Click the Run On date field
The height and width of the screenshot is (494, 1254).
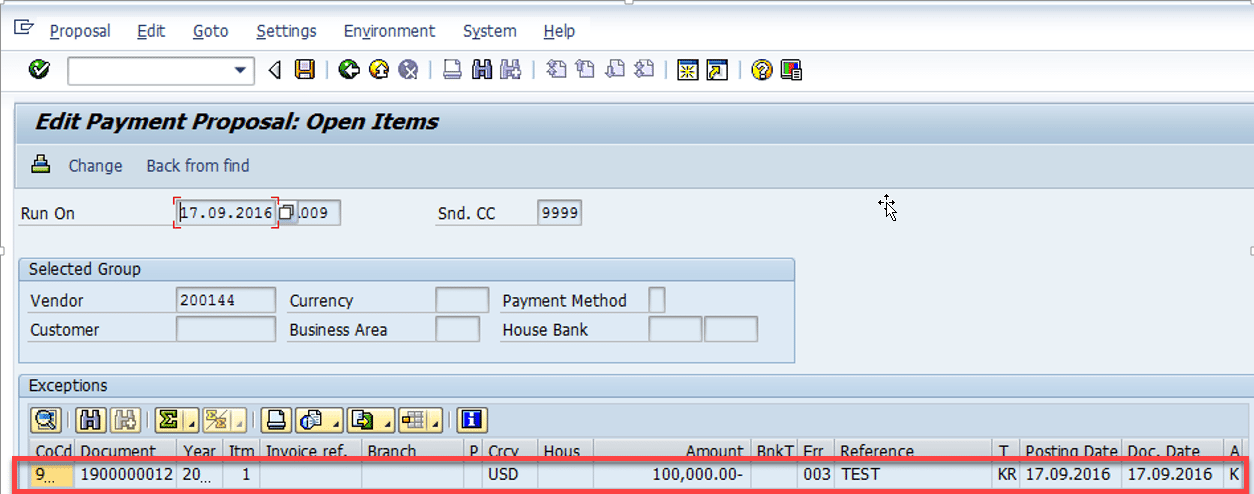tap(226, 213)
